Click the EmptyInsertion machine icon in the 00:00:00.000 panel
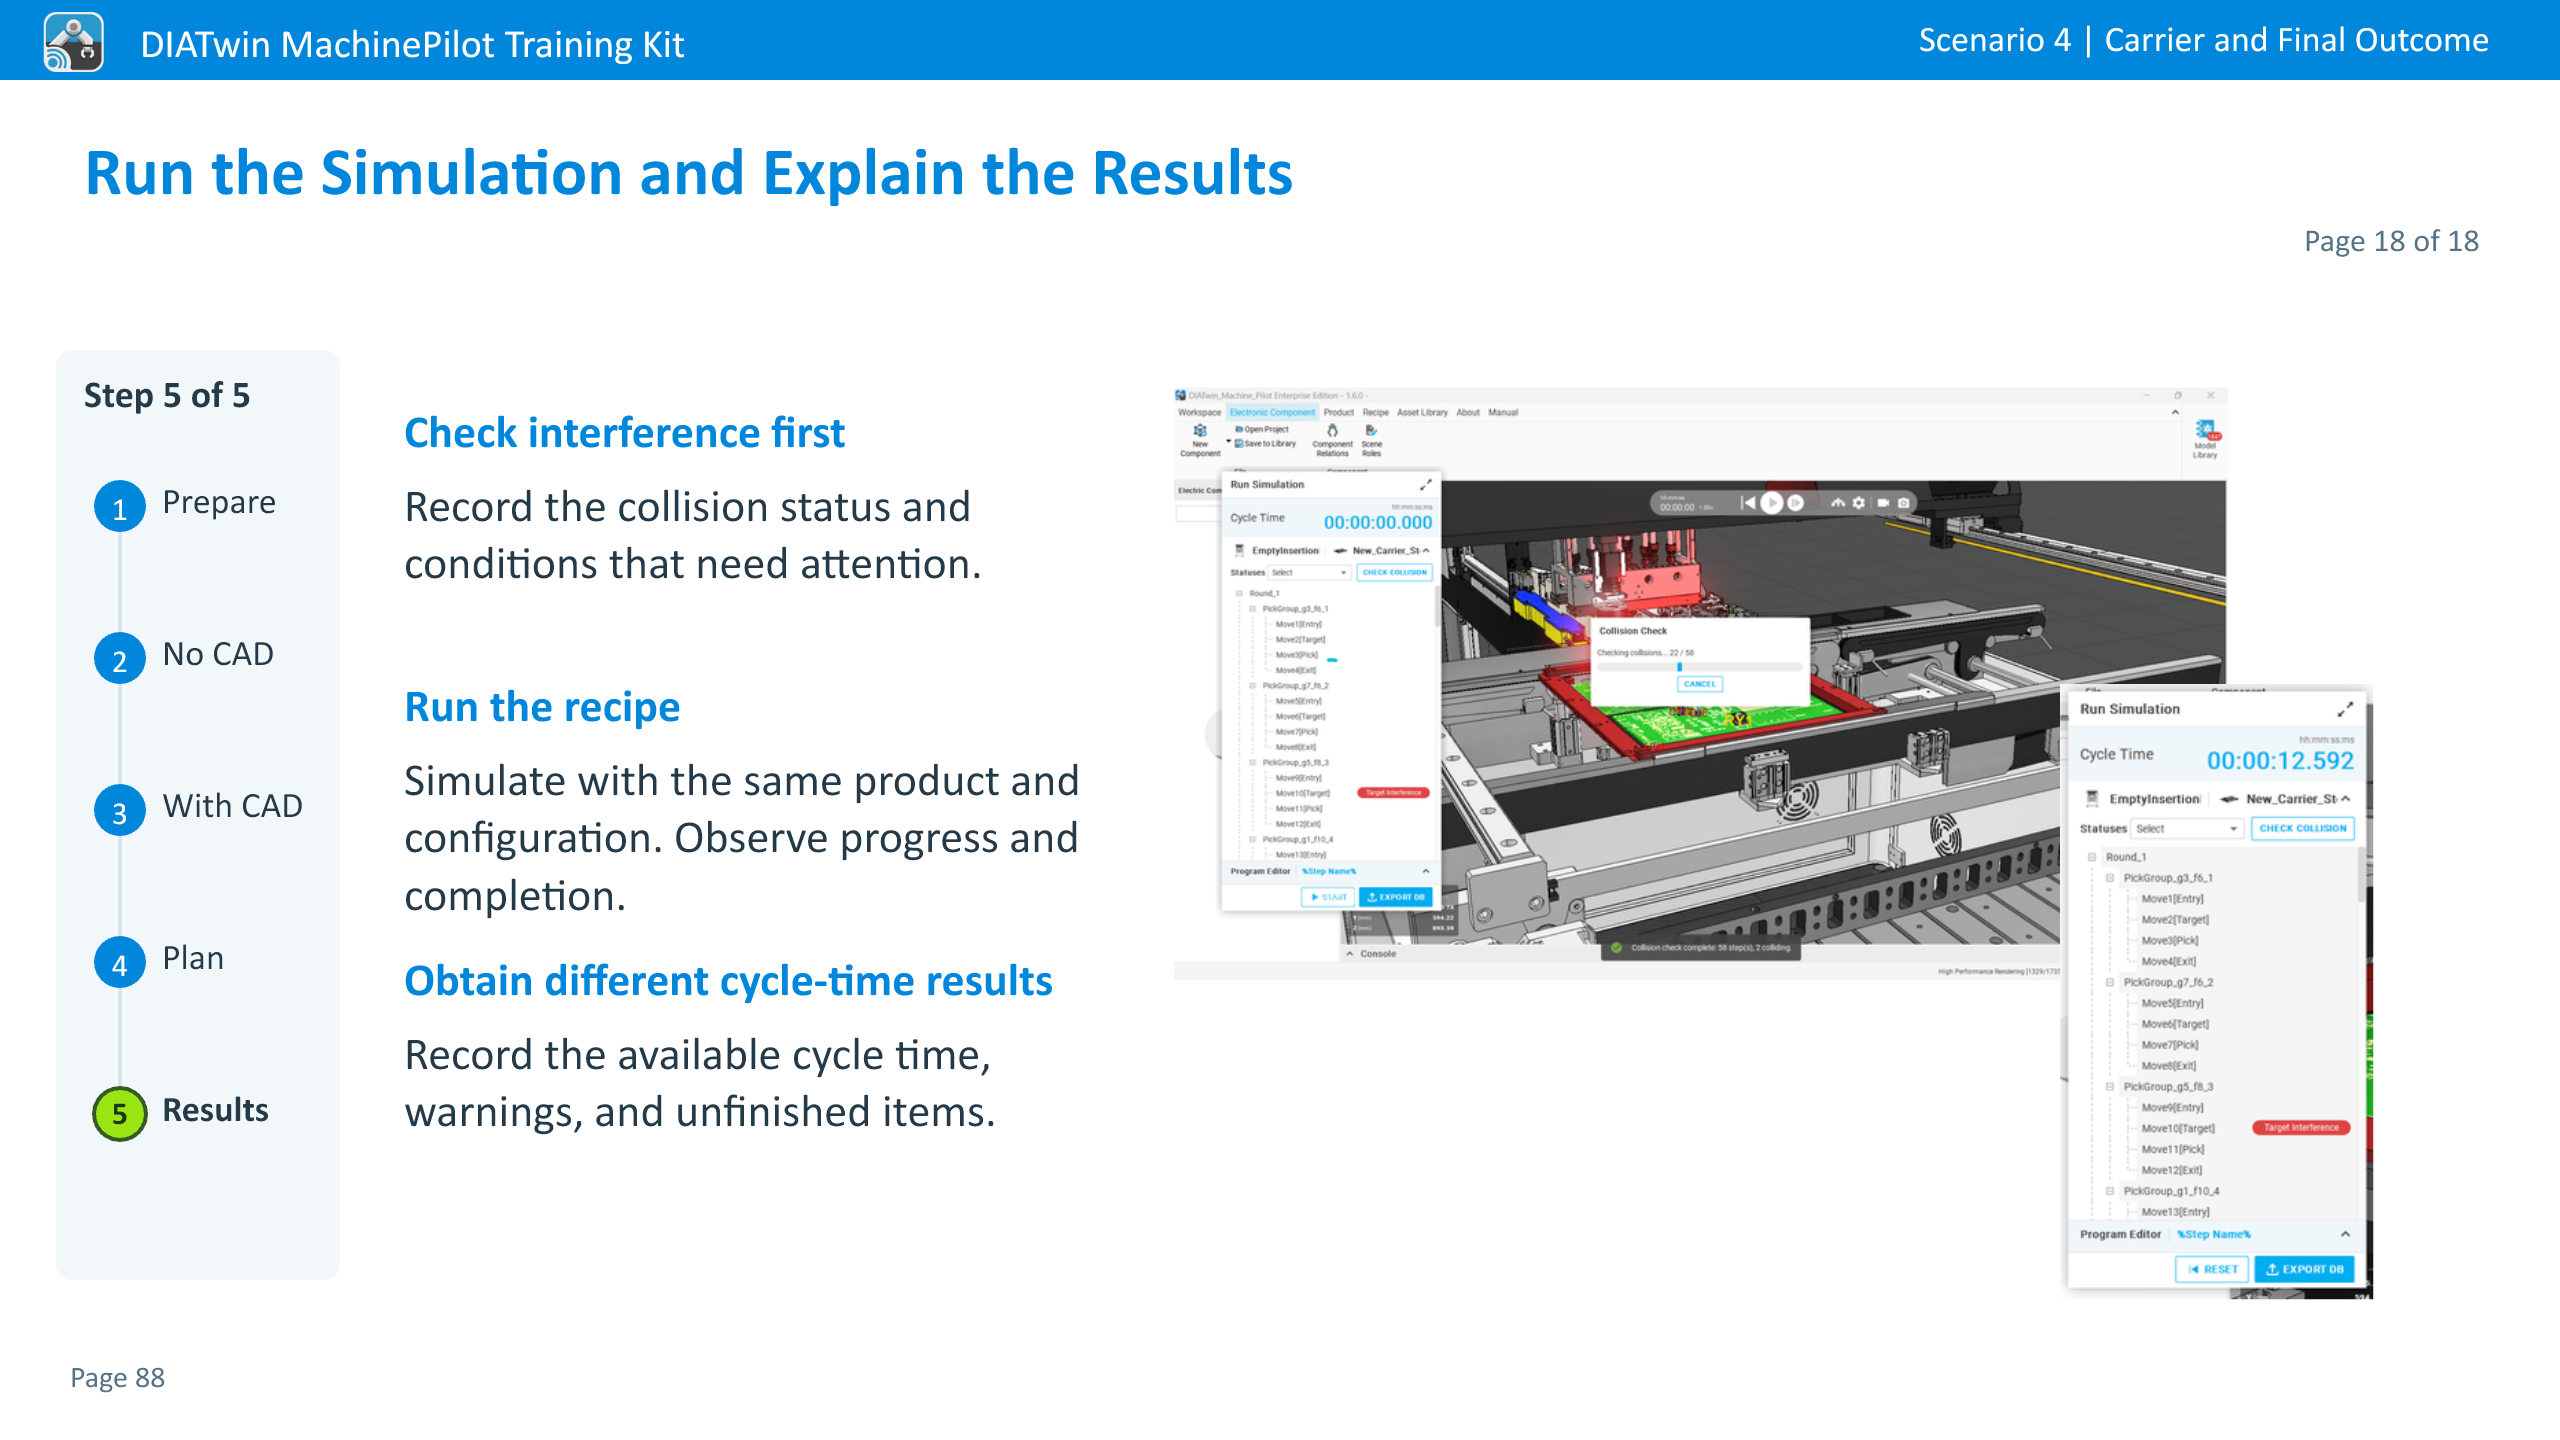Viewport: 2560px width, 1440px height. 1240,550
